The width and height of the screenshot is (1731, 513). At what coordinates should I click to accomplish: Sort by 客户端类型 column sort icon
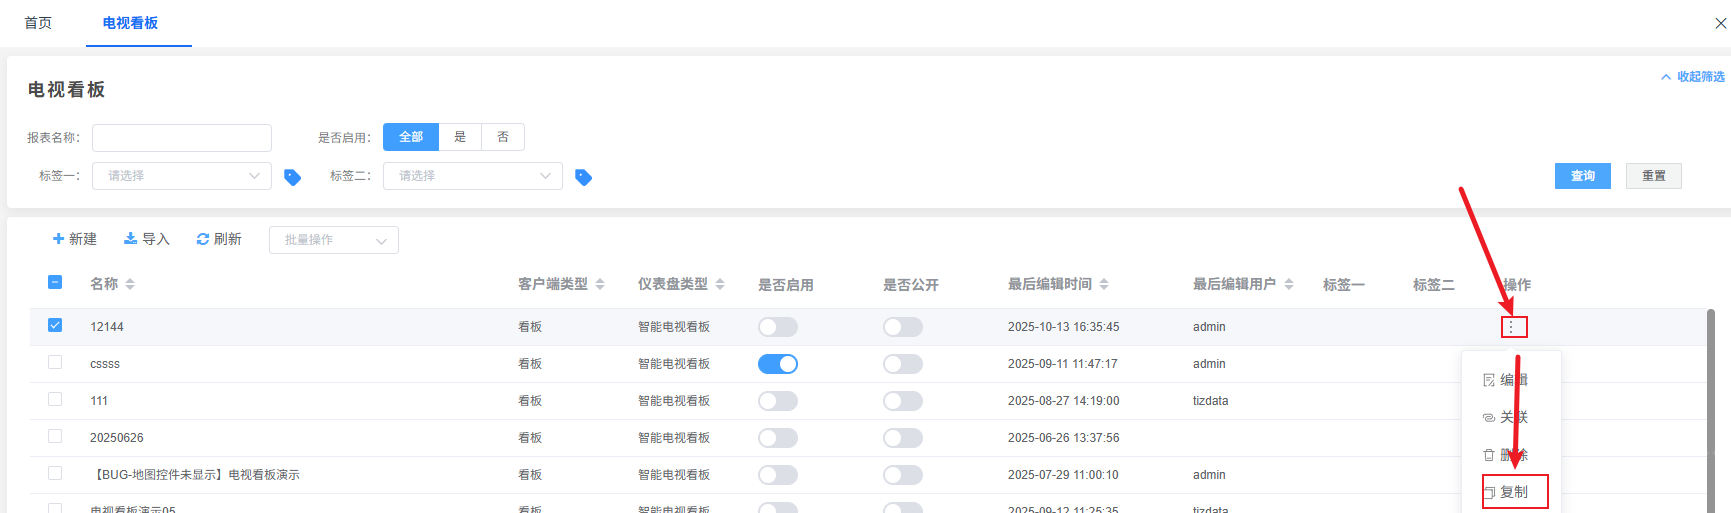tap(600, 285)
